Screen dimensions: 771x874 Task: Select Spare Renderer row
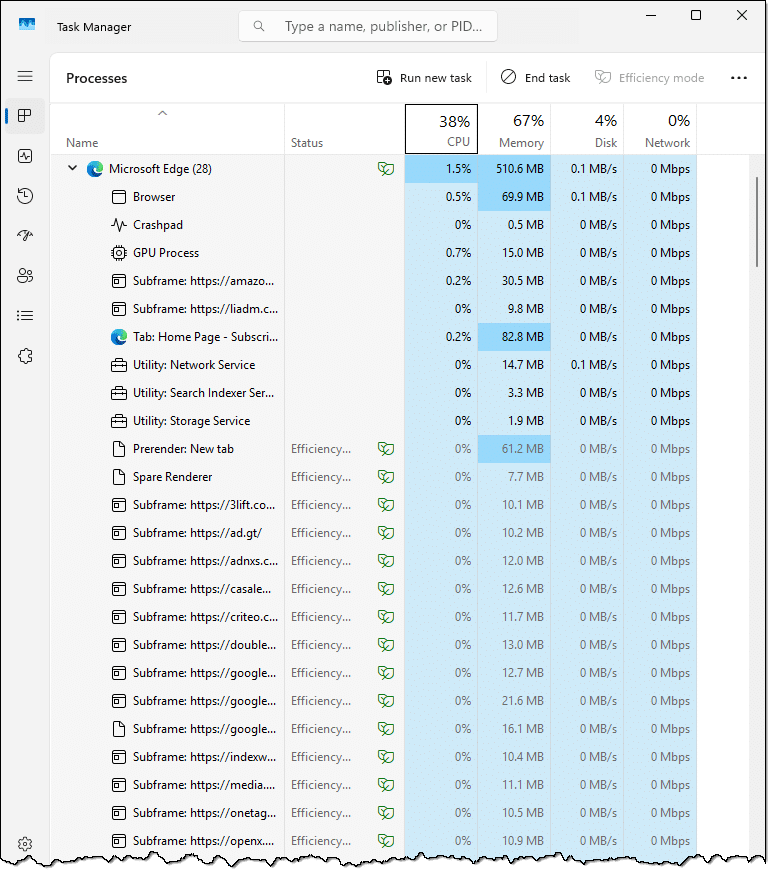click(x=374, y=477)
